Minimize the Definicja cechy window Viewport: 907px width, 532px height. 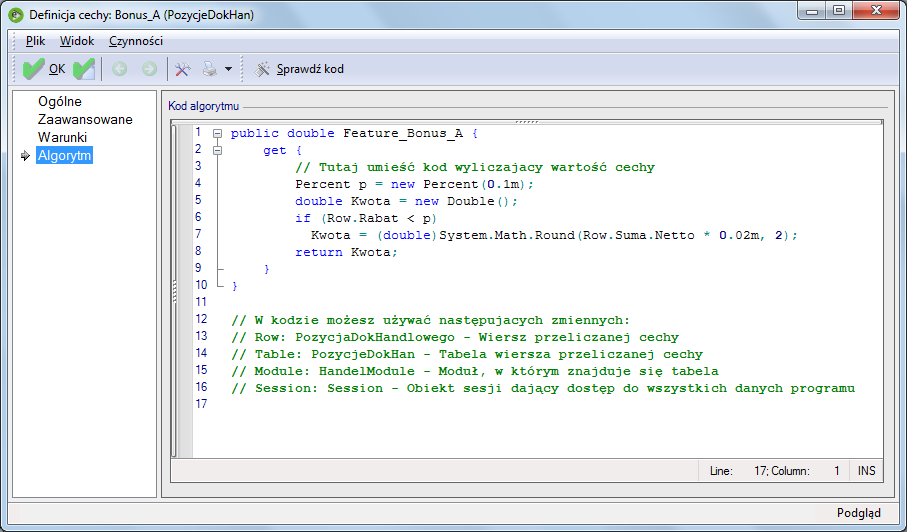[812, 10]
